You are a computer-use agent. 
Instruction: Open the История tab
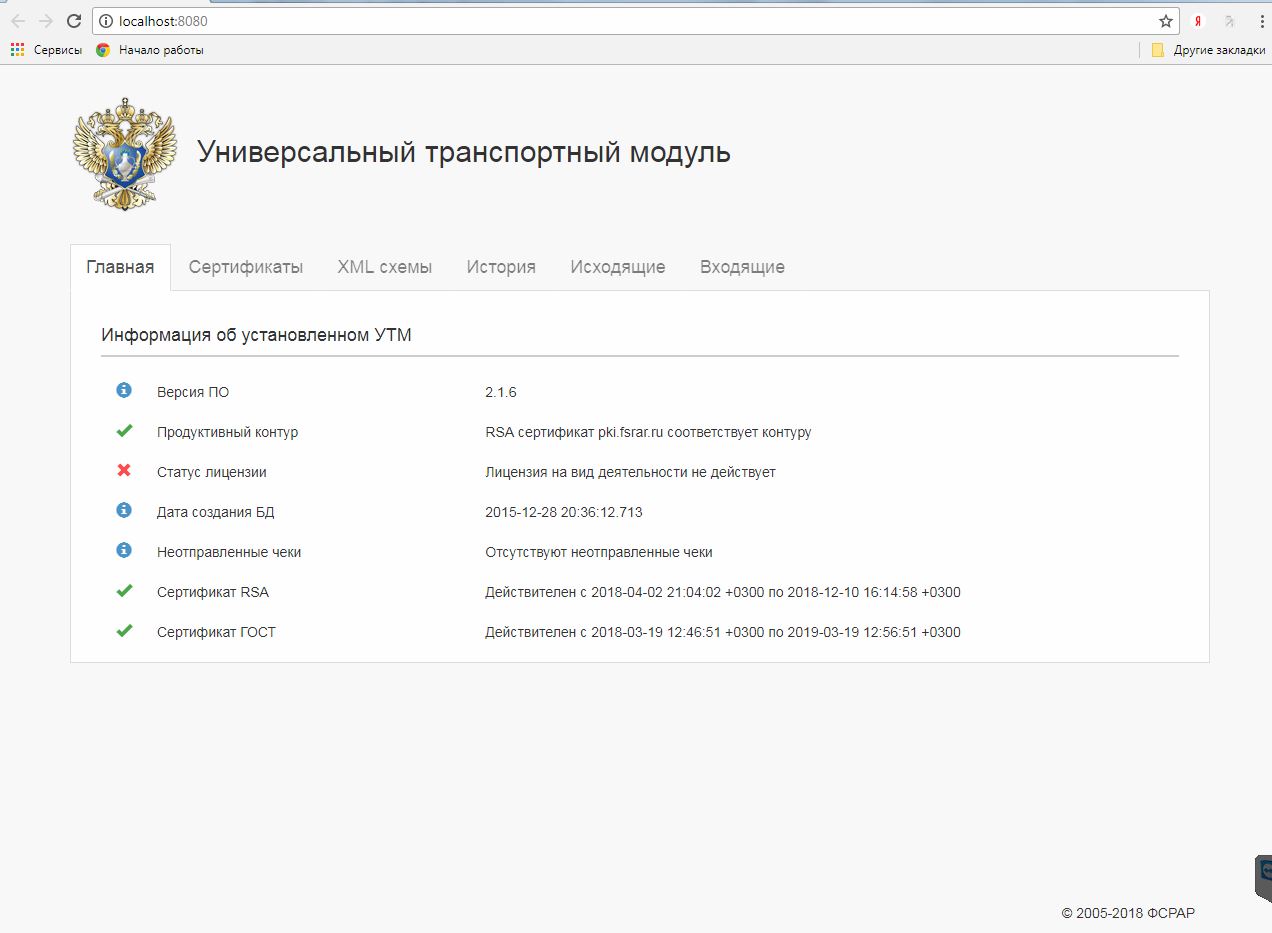501,267
